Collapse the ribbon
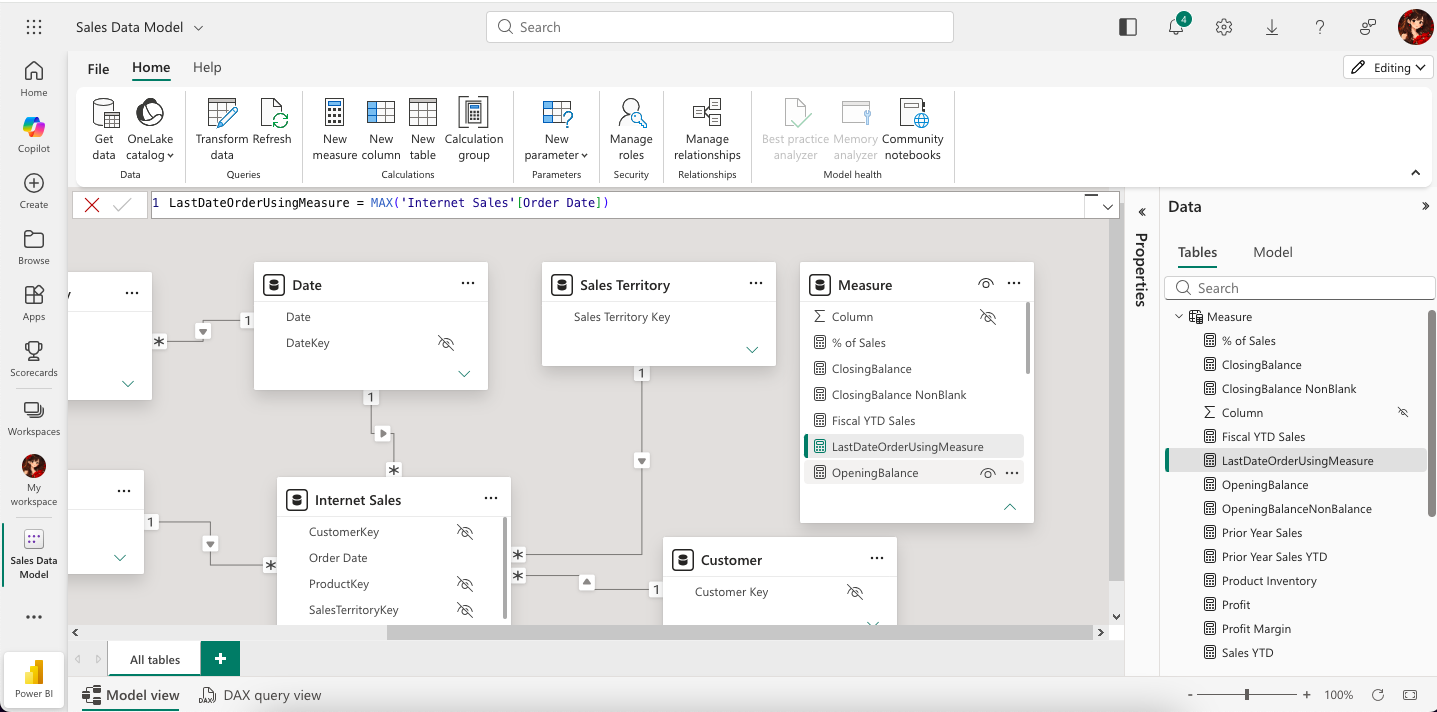 (x=1415, y=172)
